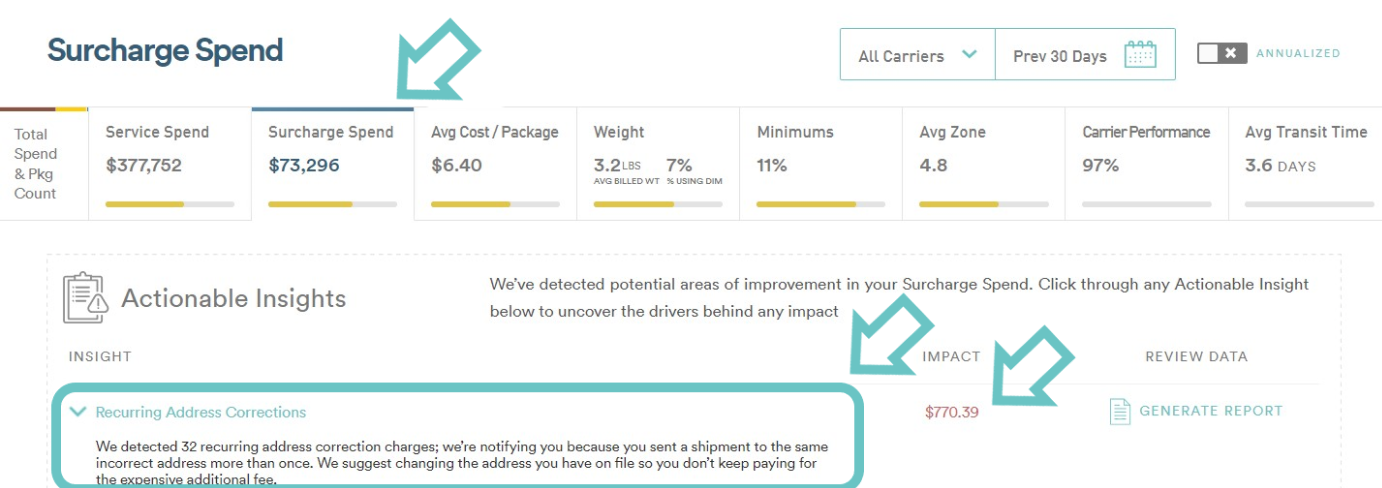Switch to the Minimums tab
This screenshot has width=1382, height=488.
tap(821, 164)
